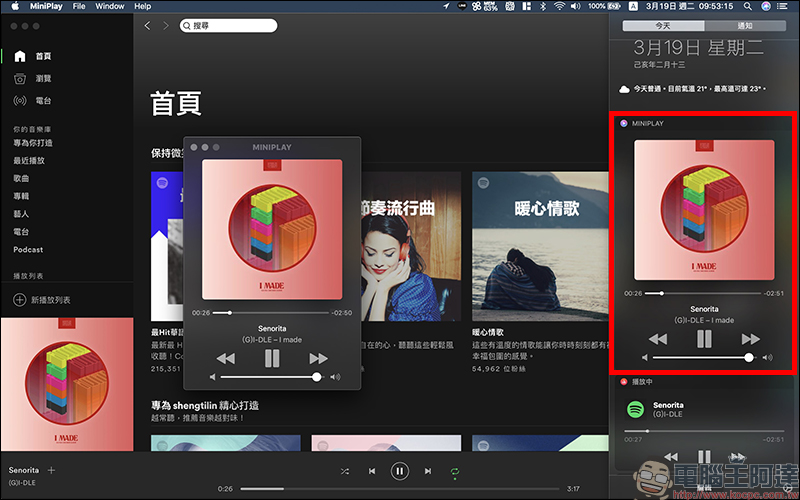800x500 pixels.
Task: Open the 暖心情歌 playlist cover
Action: pos(540,246)
